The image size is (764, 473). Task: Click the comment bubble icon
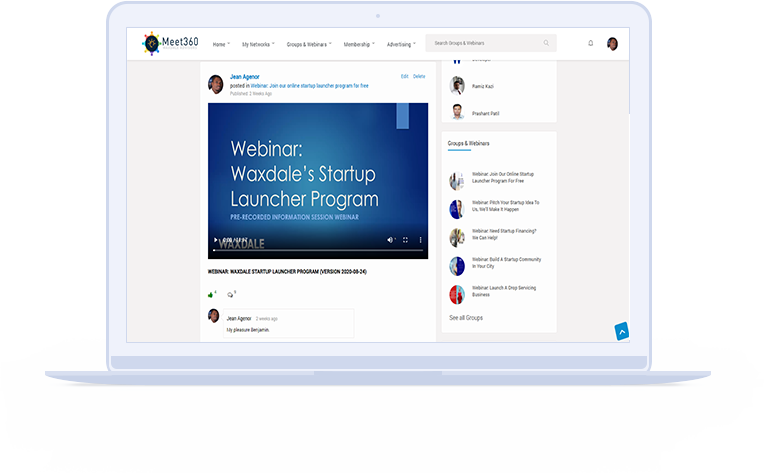click(x=230, y=294)
